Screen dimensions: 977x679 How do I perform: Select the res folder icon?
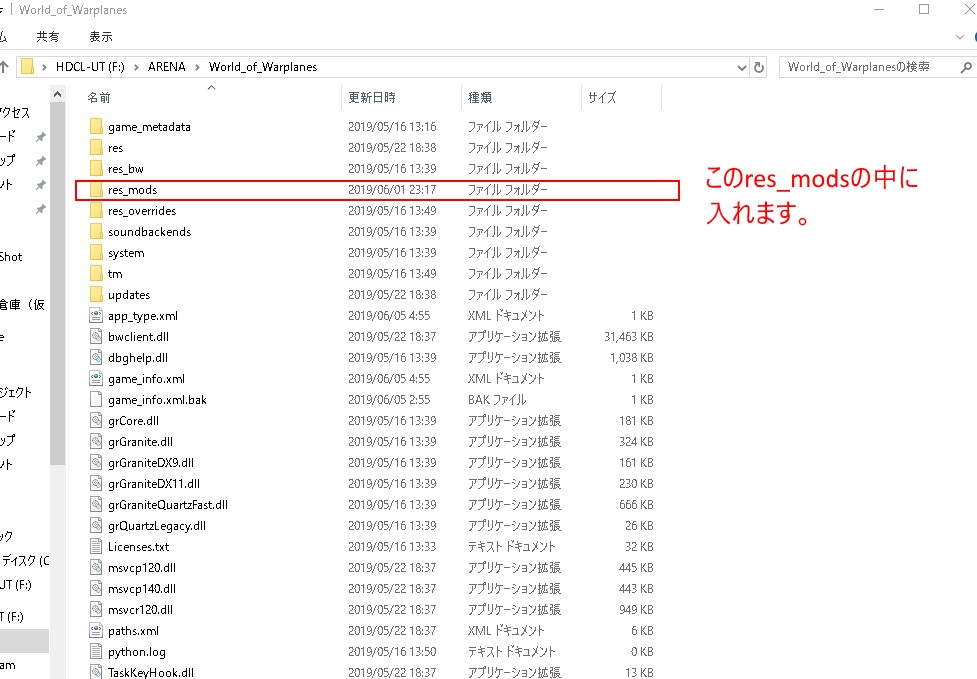point(96,148)
